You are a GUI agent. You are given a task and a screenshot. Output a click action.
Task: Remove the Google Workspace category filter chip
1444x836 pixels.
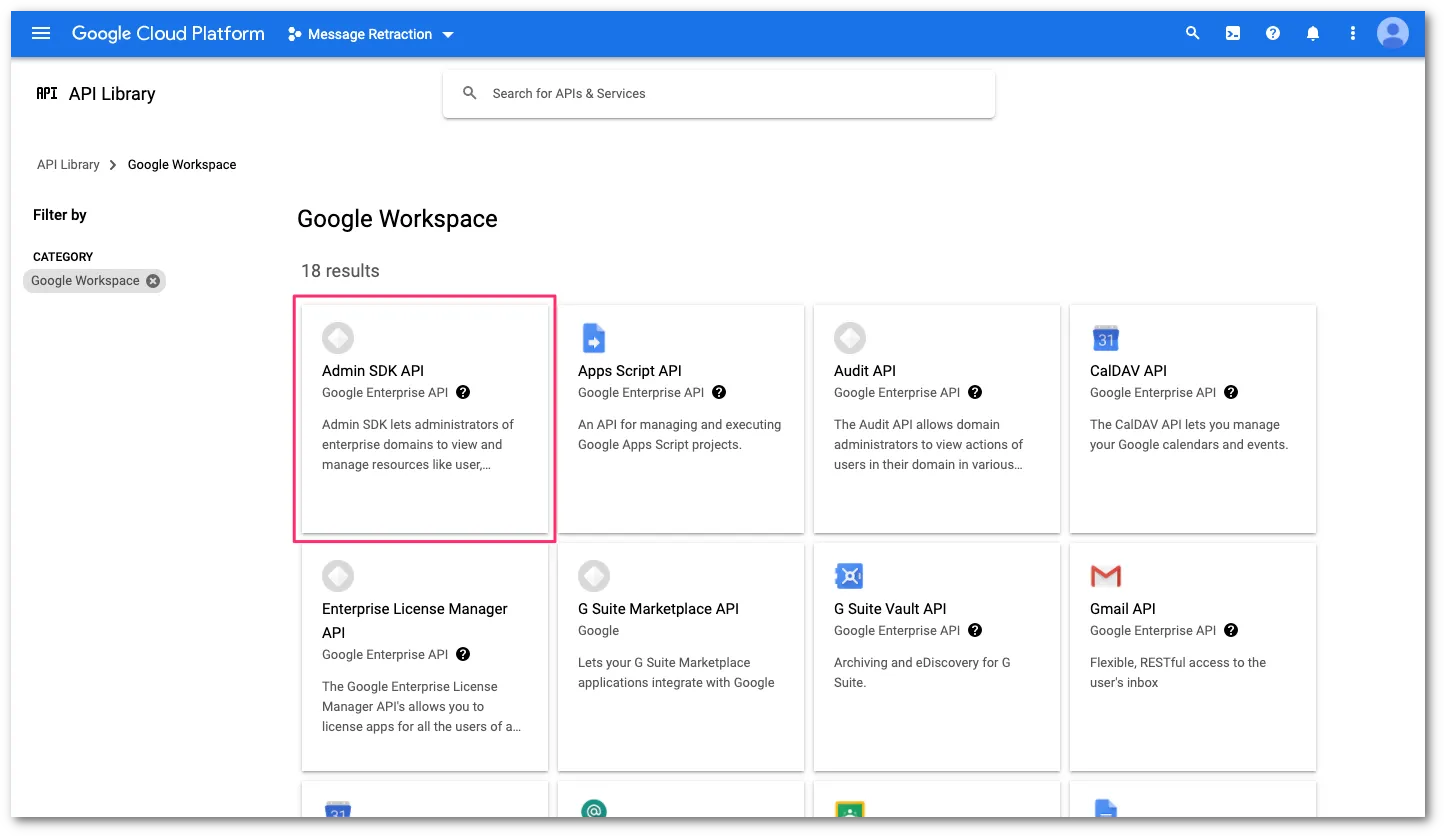(153, 281)
